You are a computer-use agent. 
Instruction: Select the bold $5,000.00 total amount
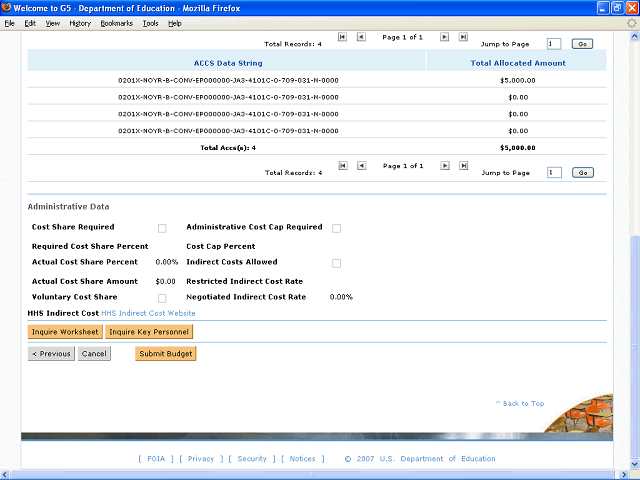click(x=518, y=148)
